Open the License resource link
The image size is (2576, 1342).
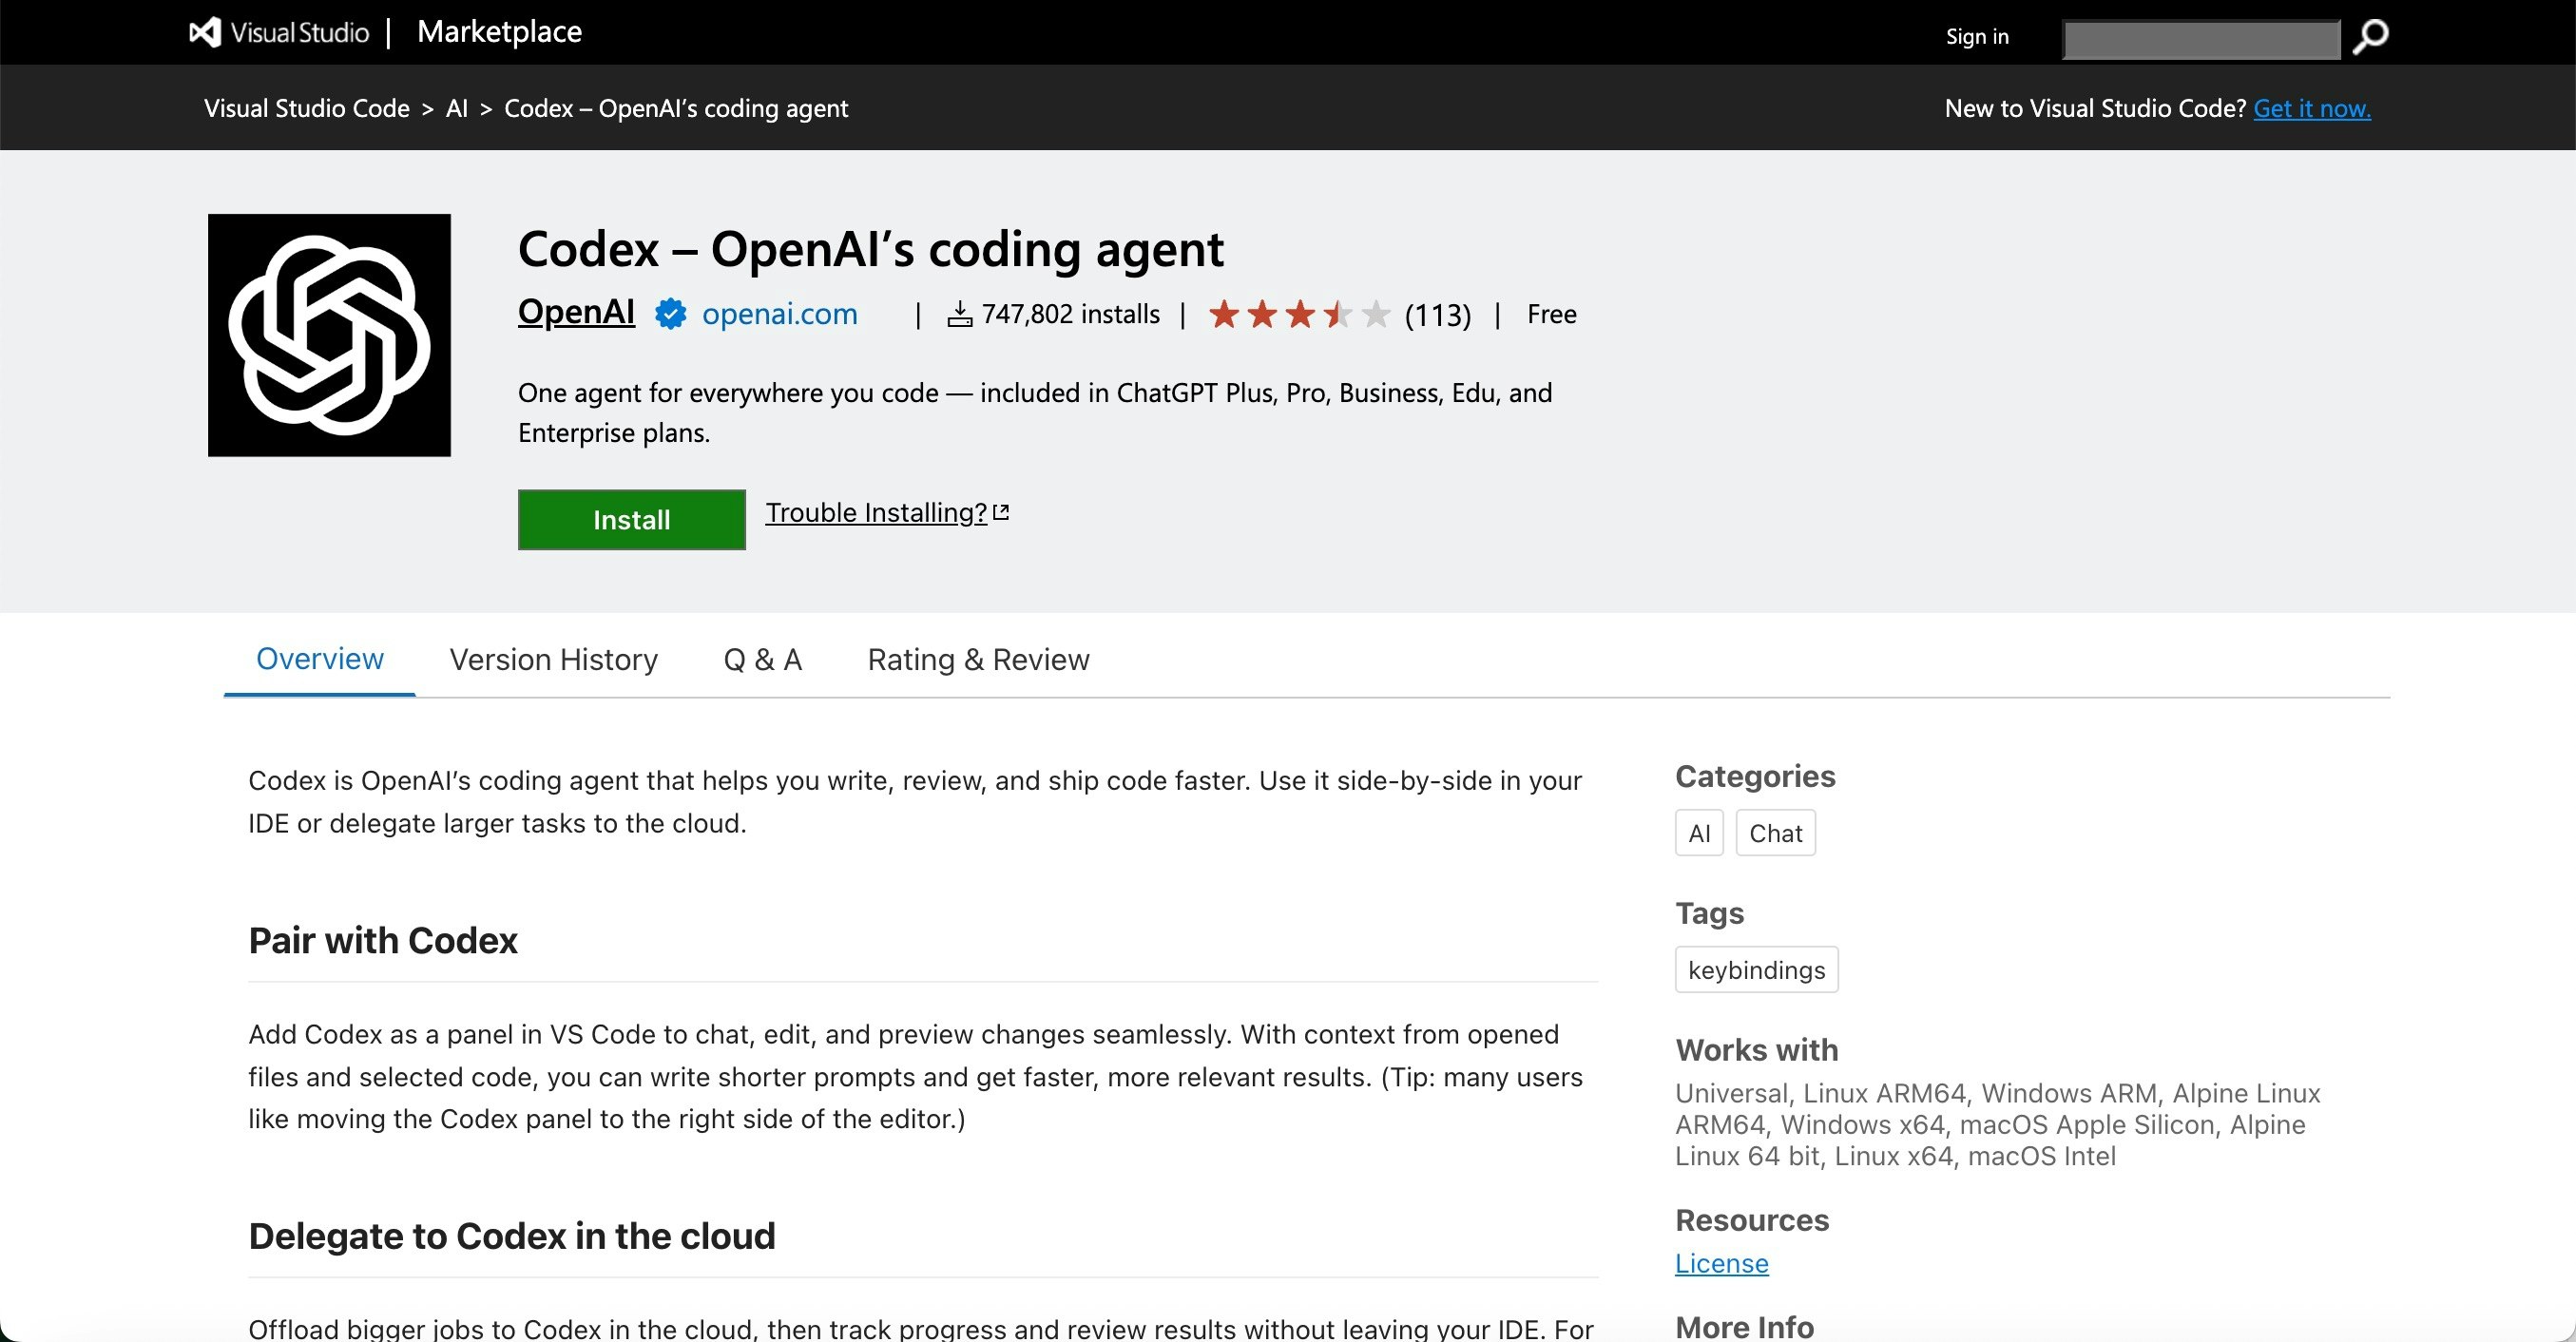tap(1721, 1263)
